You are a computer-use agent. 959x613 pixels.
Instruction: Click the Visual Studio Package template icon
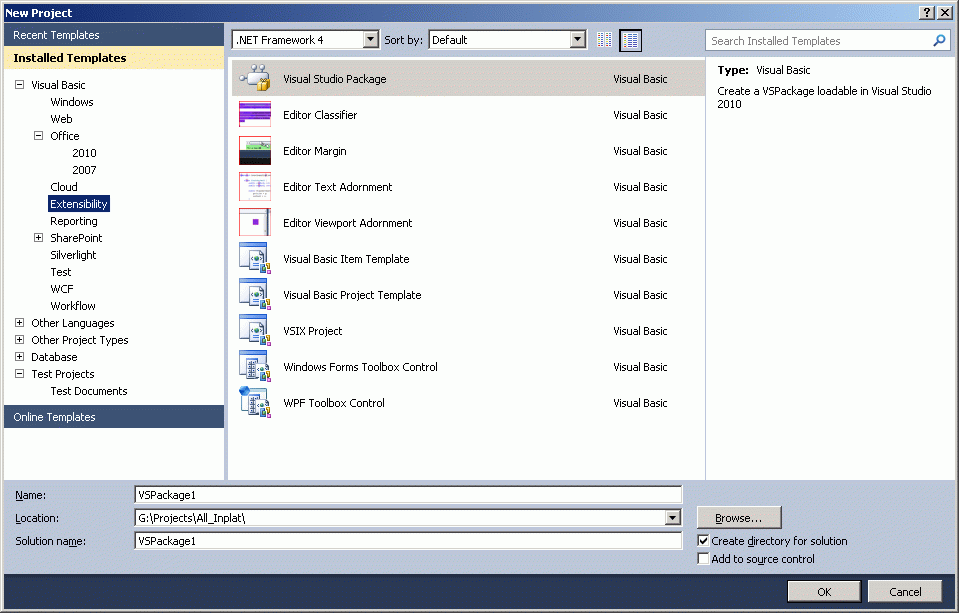point(255,78)
